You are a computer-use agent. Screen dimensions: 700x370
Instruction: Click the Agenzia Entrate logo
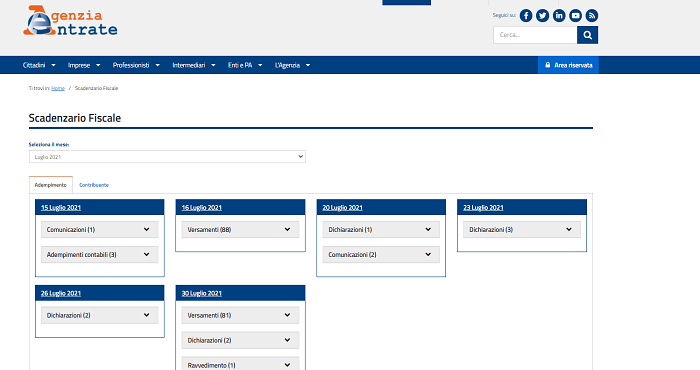71,21
